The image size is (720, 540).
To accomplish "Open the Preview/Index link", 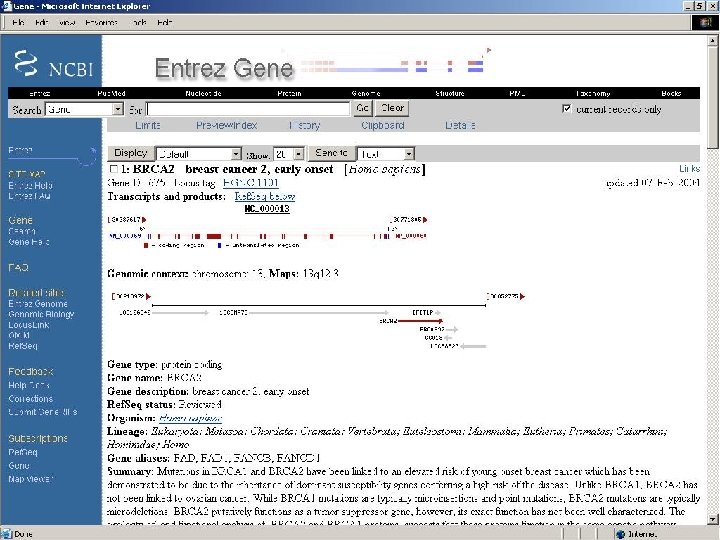I will pos(226,125).
